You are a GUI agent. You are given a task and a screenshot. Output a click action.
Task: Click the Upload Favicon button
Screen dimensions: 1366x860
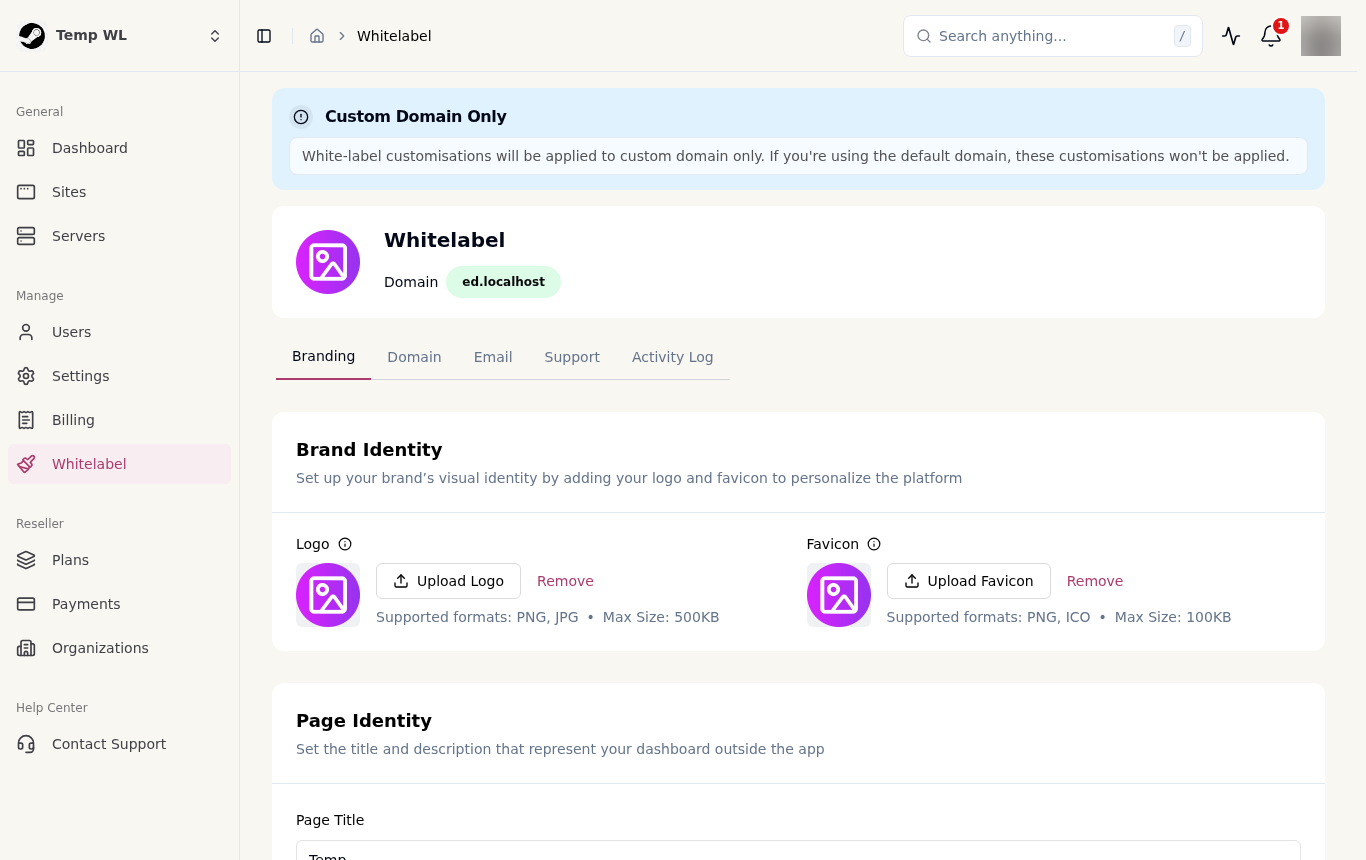[968, 581]
